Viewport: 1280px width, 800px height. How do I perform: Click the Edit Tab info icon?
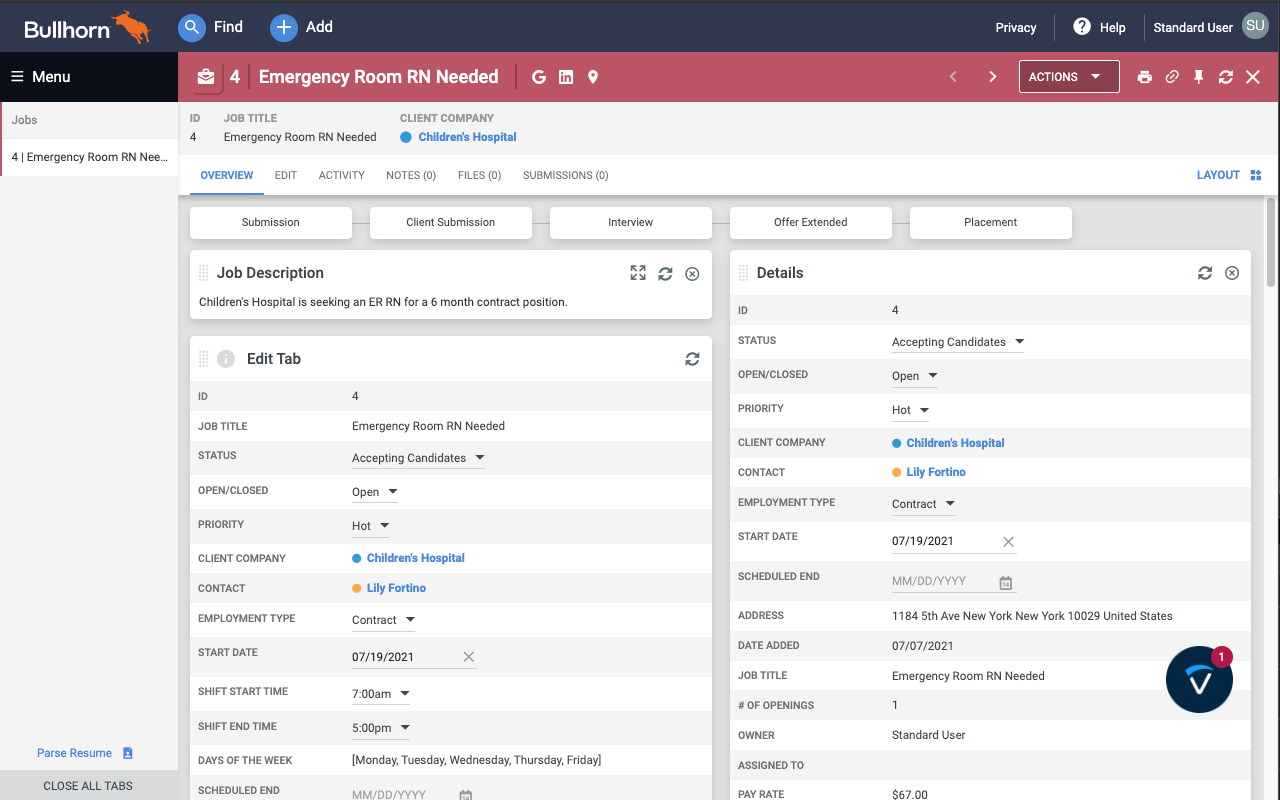point(226,359)
